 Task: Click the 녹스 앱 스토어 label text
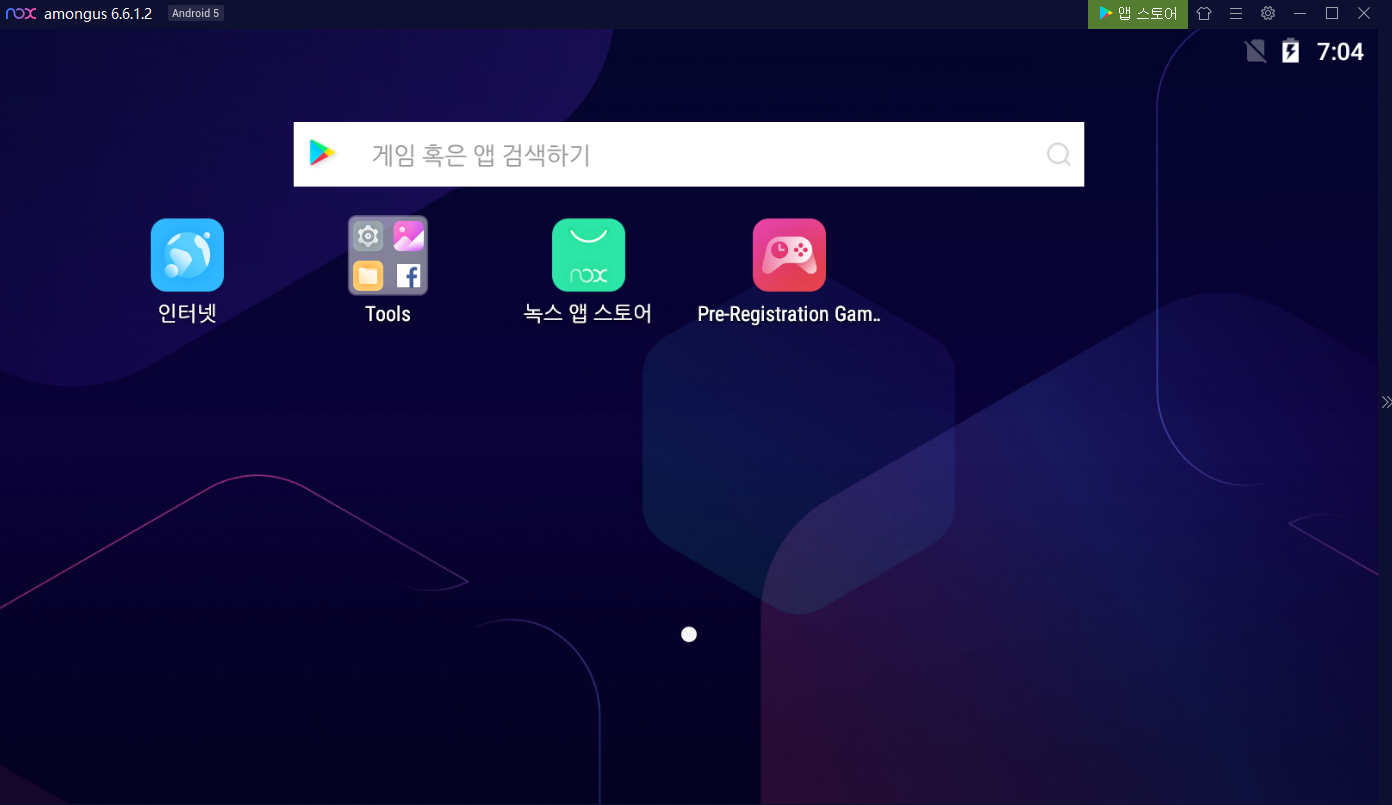(x=588, y=313)
